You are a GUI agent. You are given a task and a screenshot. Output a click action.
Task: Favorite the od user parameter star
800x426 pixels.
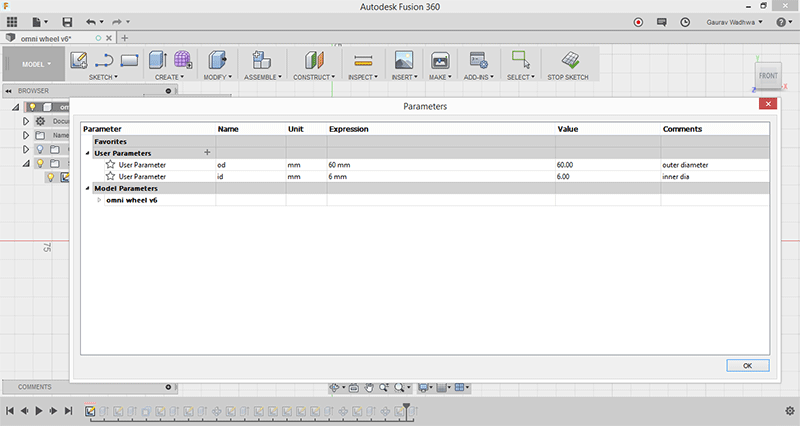click(x=110, y=164)
